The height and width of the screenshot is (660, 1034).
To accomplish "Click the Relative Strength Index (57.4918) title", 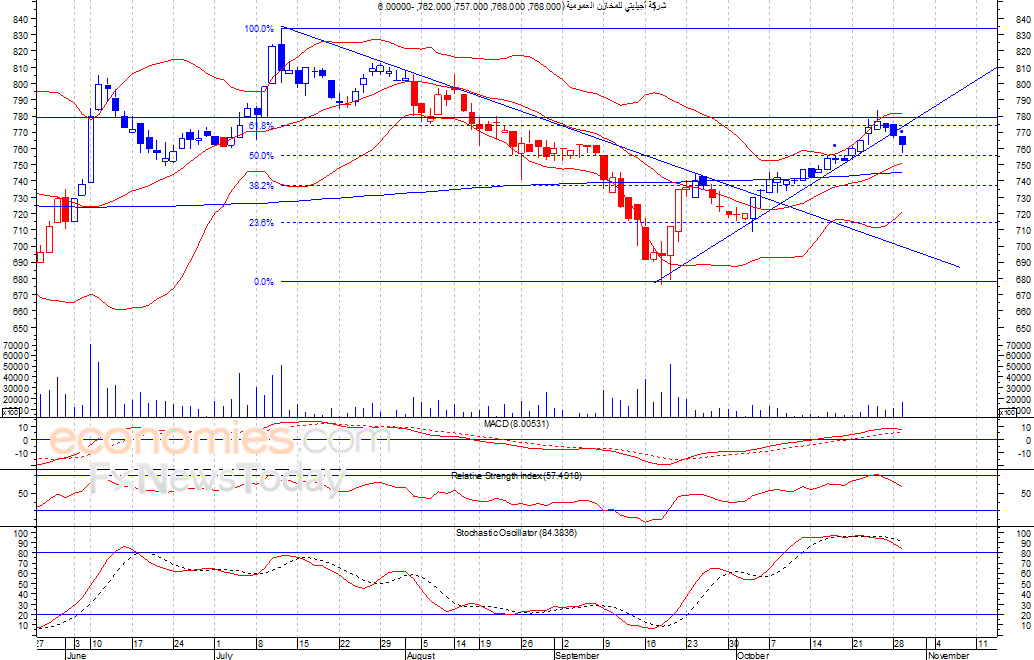I will pos(516,475).
